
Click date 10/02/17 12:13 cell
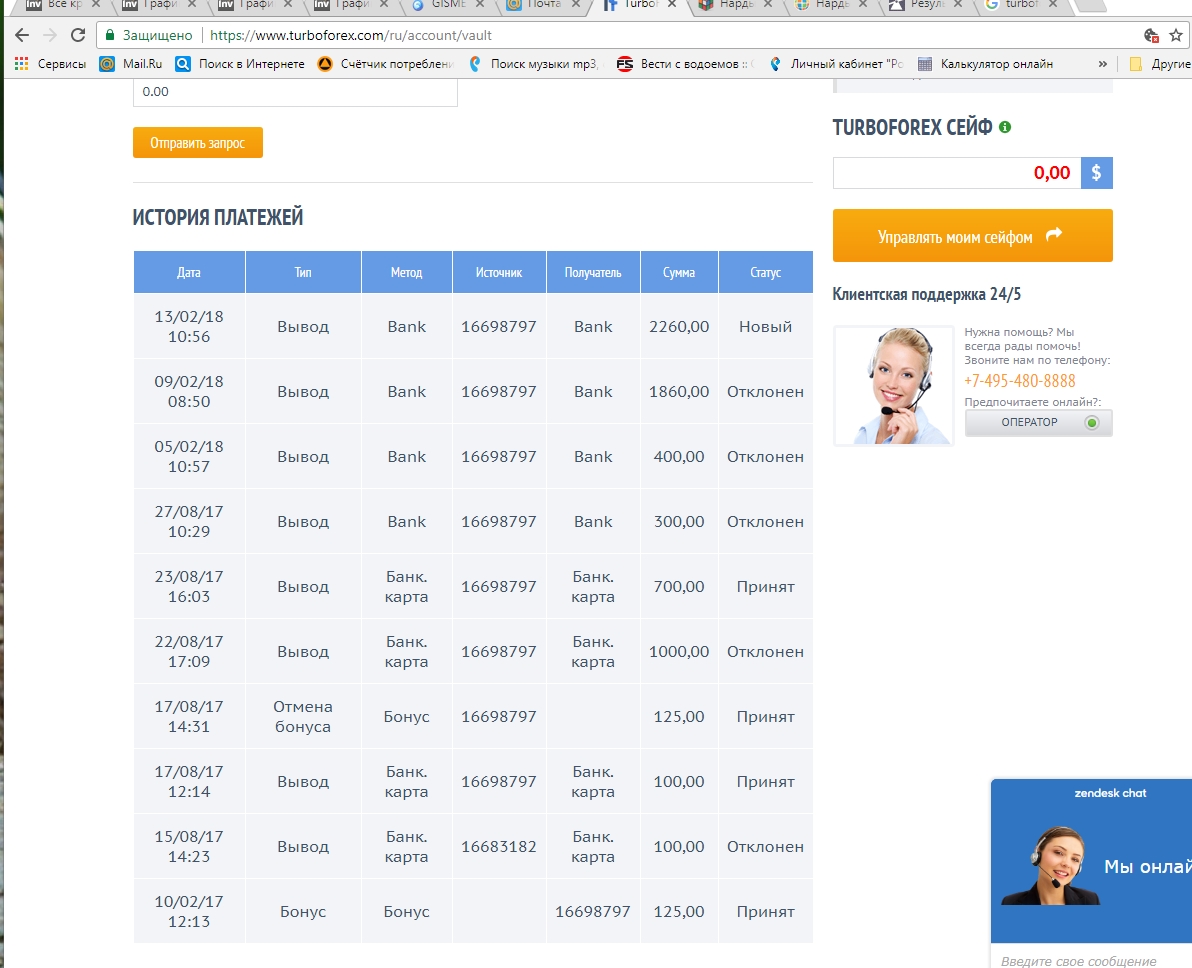tap(189, 911)
